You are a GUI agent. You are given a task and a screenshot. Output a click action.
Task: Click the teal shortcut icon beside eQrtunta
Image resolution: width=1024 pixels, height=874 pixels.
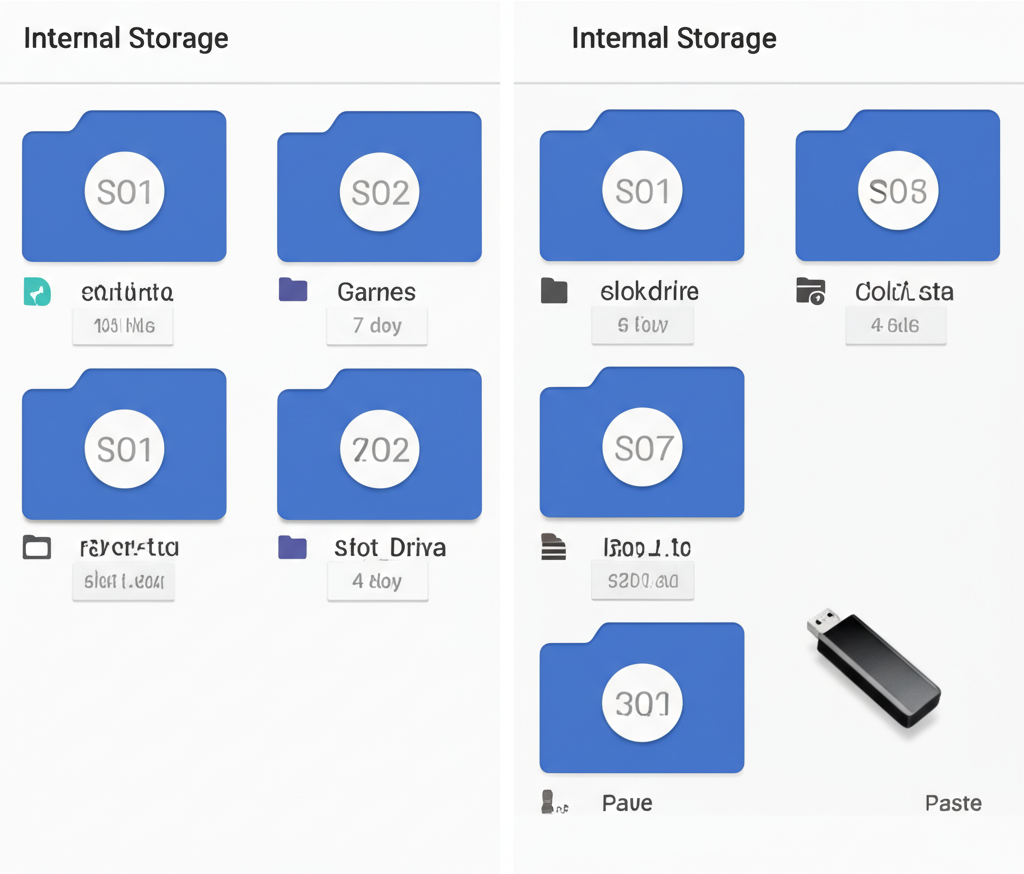point(37,292)
